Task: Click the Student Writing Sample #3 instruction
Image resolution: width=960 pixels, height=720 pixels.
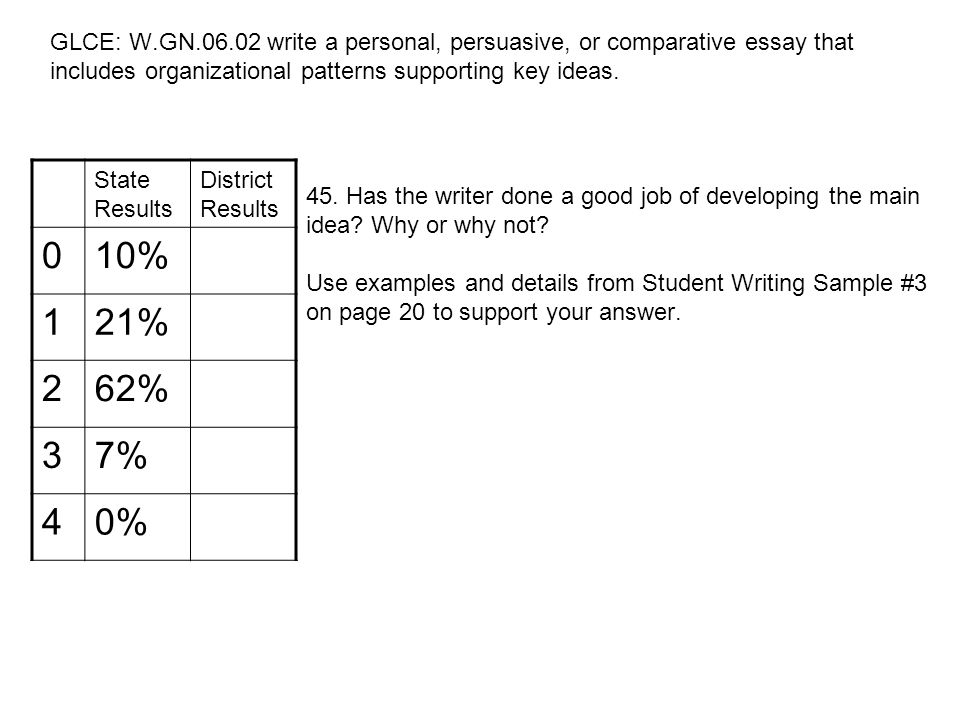Action: tap(616, 298)
